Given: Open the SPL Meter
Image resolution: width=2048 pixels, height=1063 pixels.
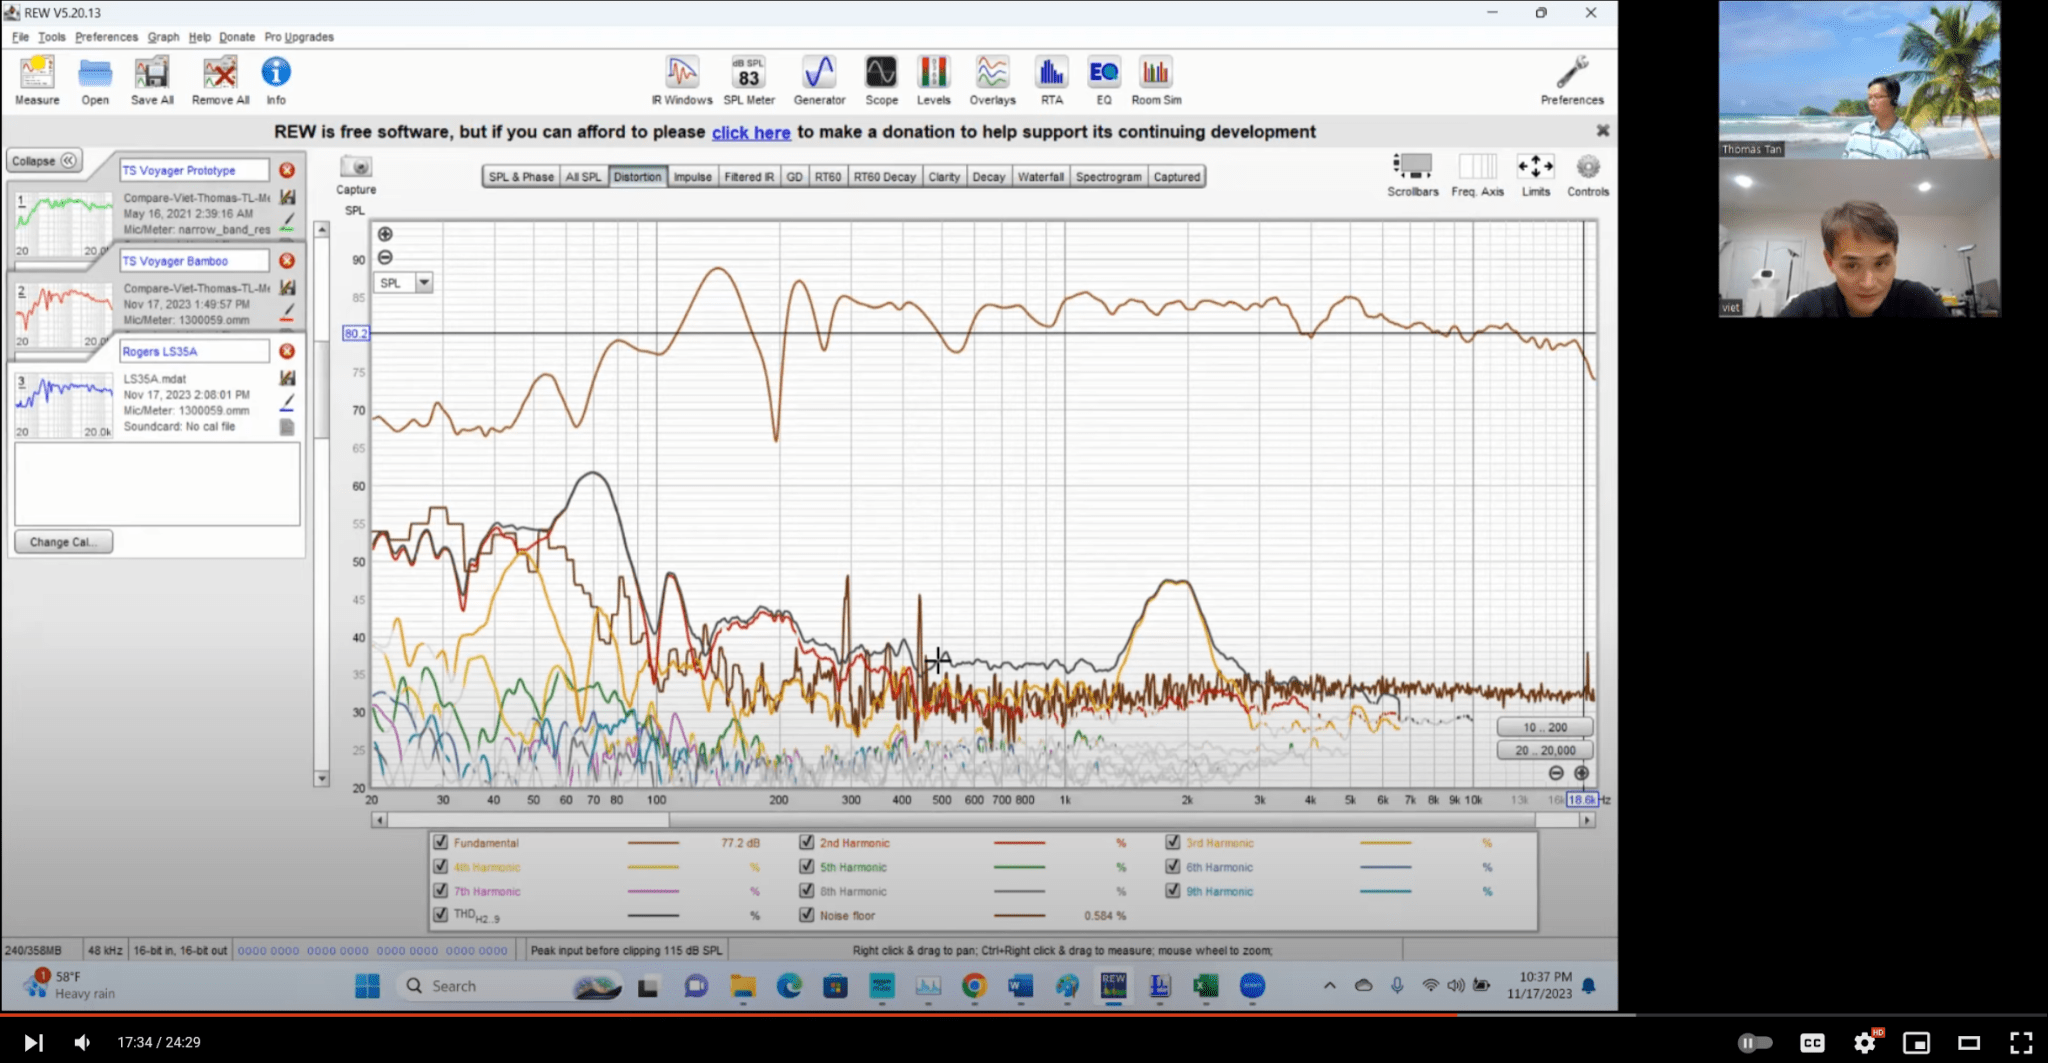Looking at the screenshot, I should 749,80.
